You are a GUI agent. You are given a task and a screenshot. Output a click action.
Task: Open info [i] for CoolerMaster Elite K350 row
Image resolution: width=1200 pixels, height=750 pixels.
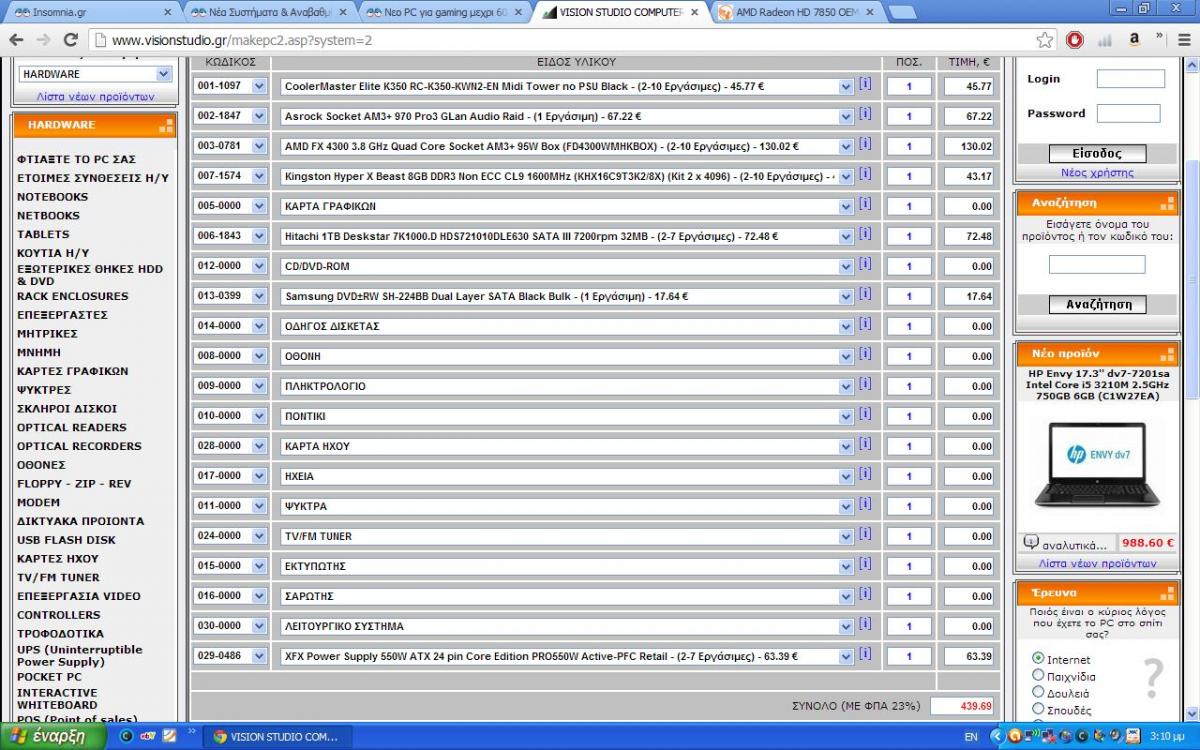point(865,84)
